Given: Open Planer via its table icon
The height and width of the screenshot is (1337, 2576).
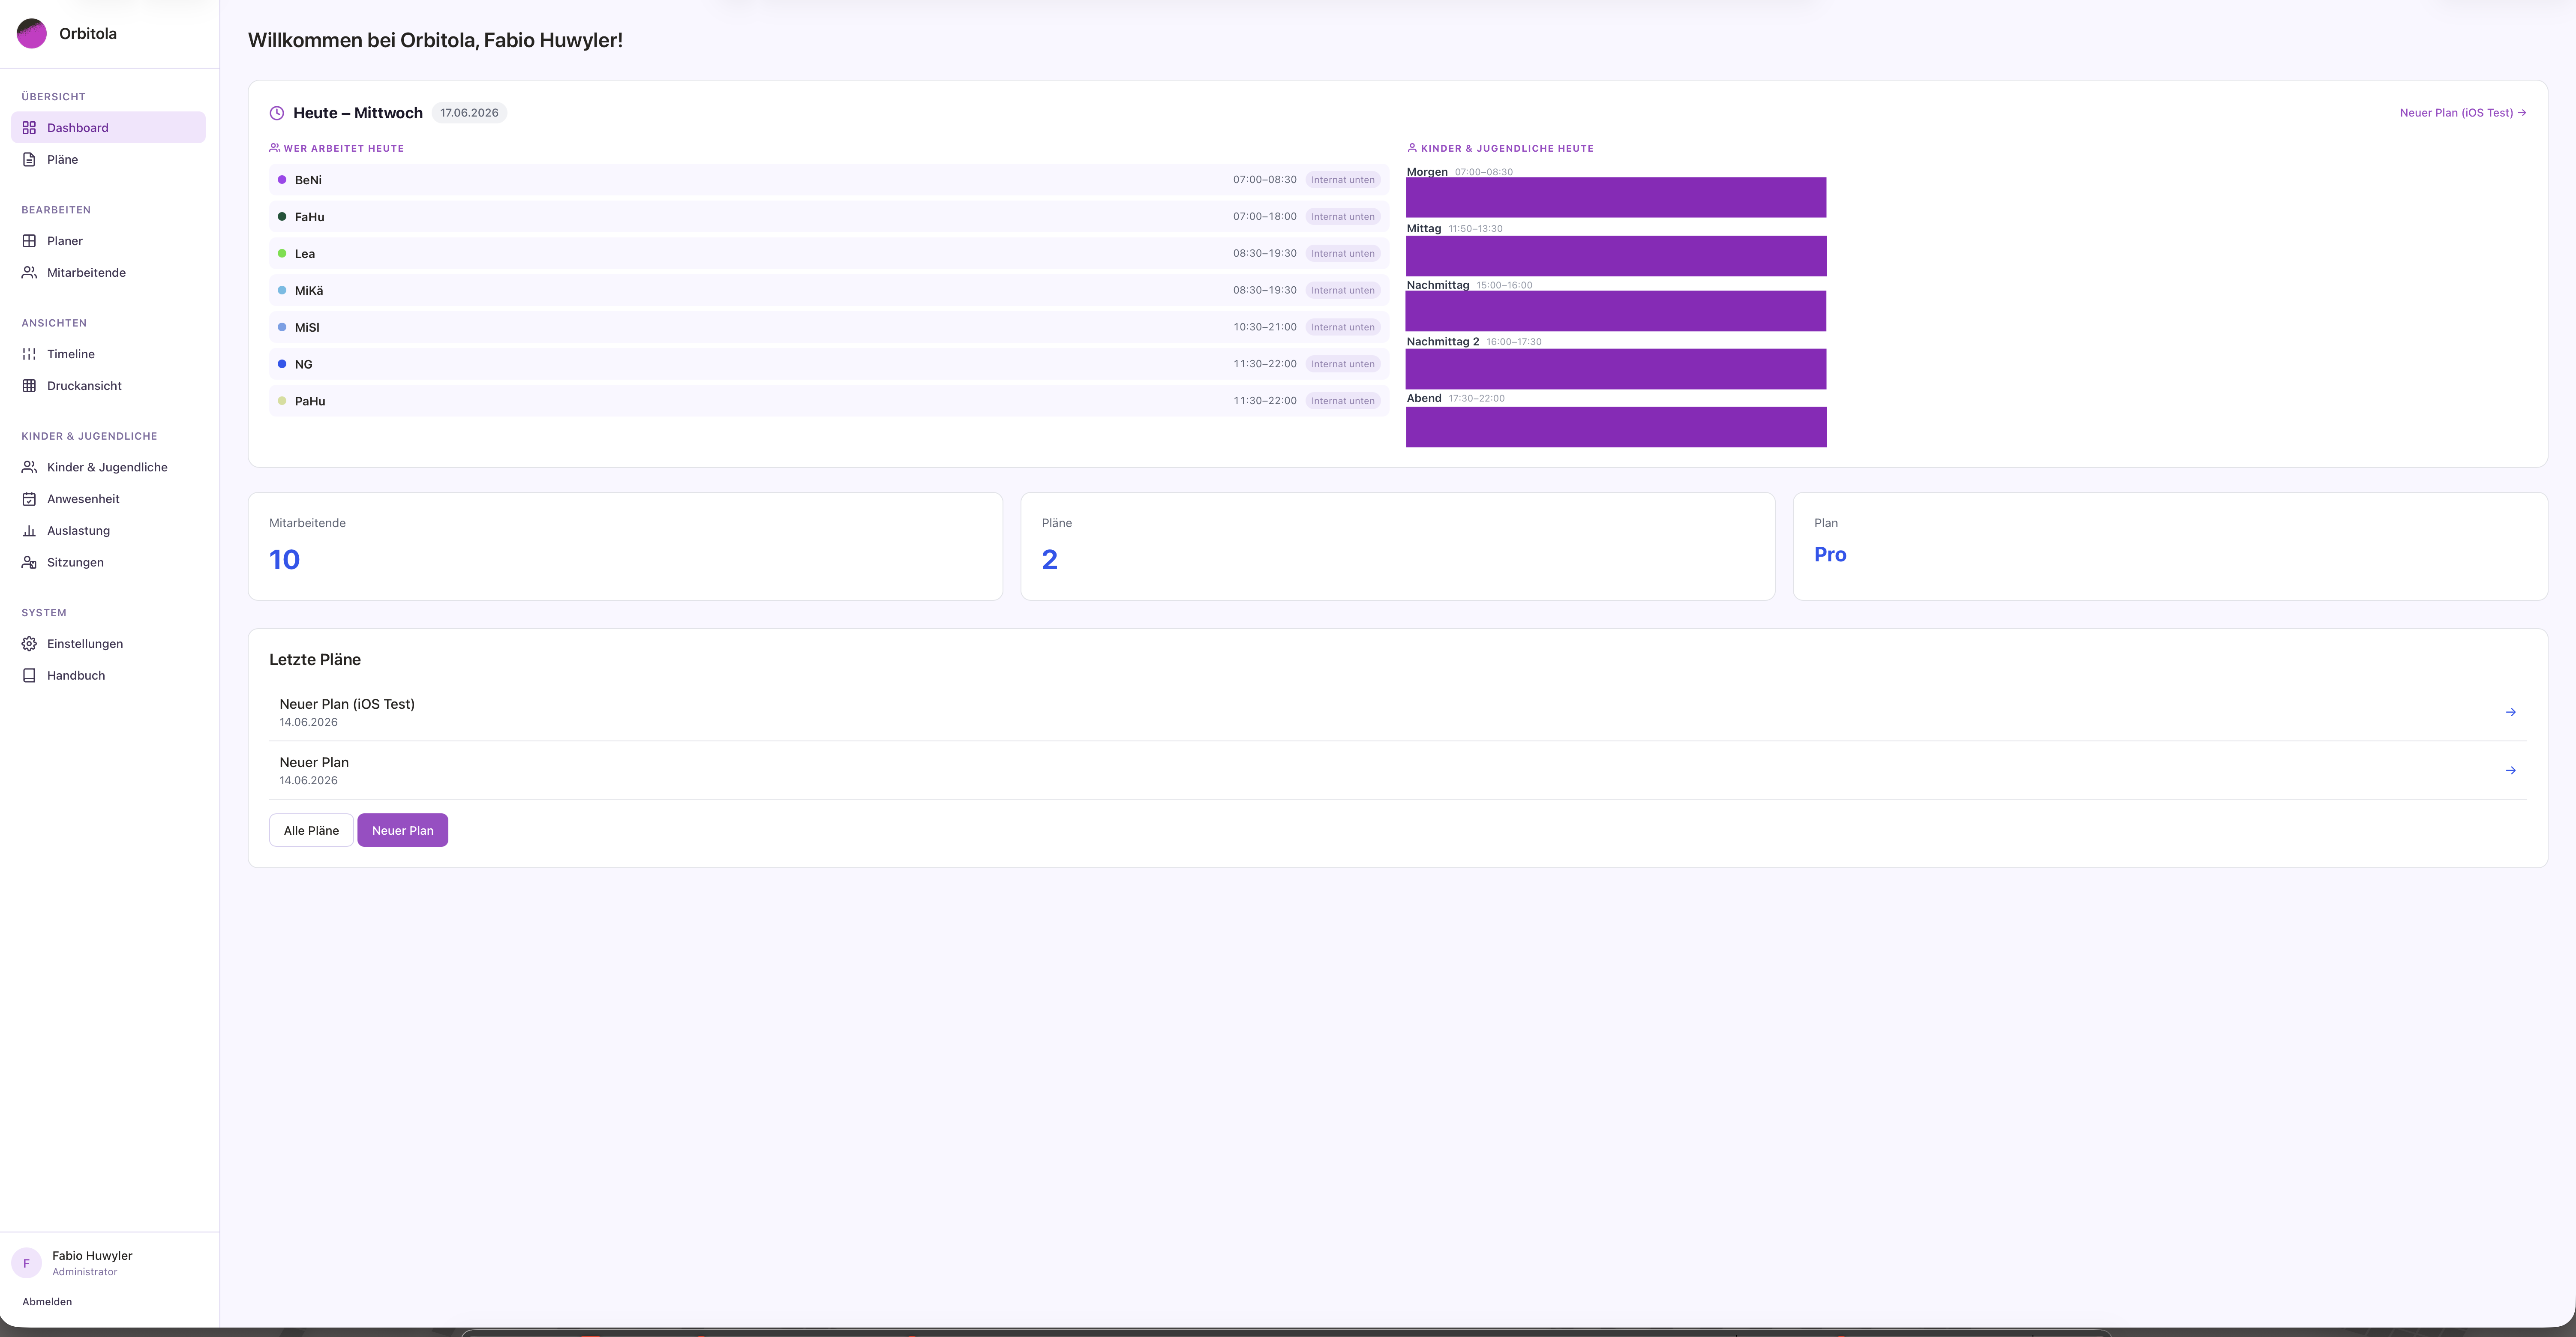Looking at the screenshot, I should coord(29,241).
